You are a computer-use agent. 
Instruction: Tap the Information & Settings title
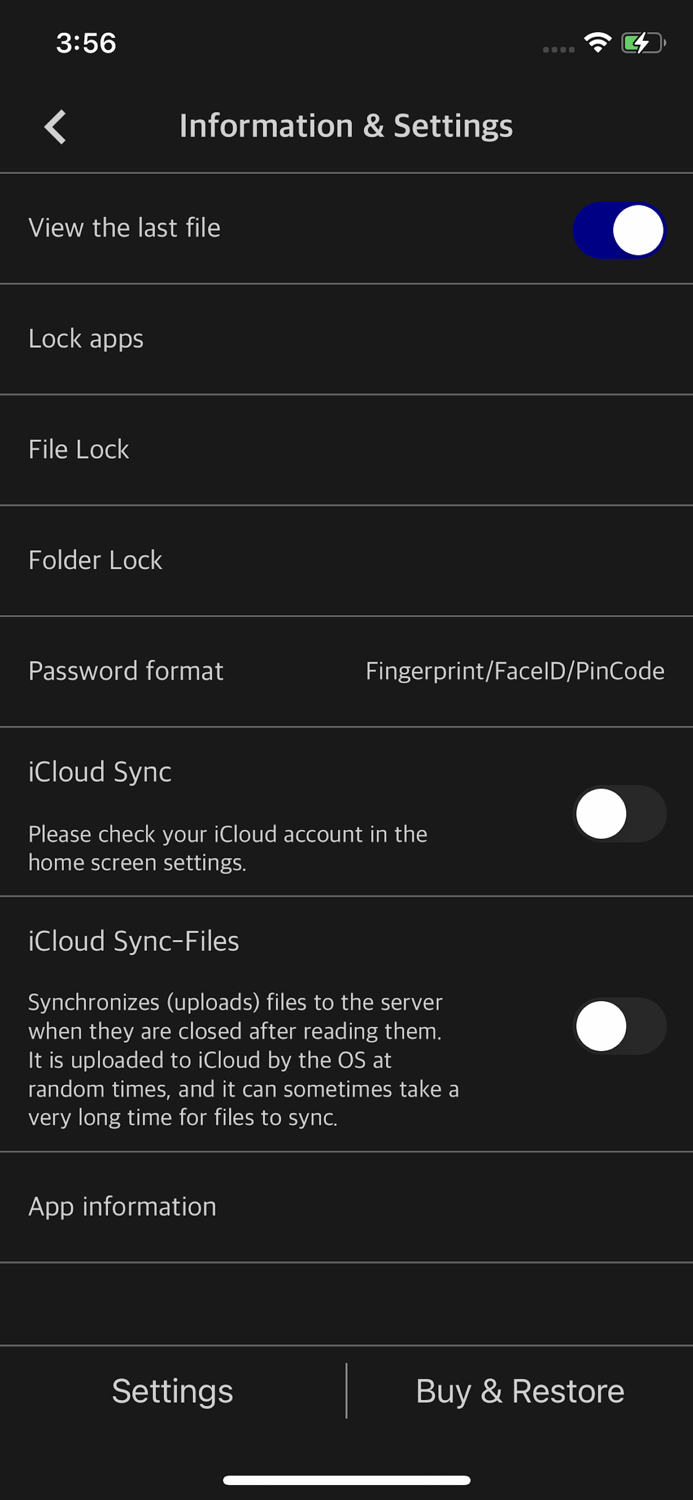[x=346, y=125]
